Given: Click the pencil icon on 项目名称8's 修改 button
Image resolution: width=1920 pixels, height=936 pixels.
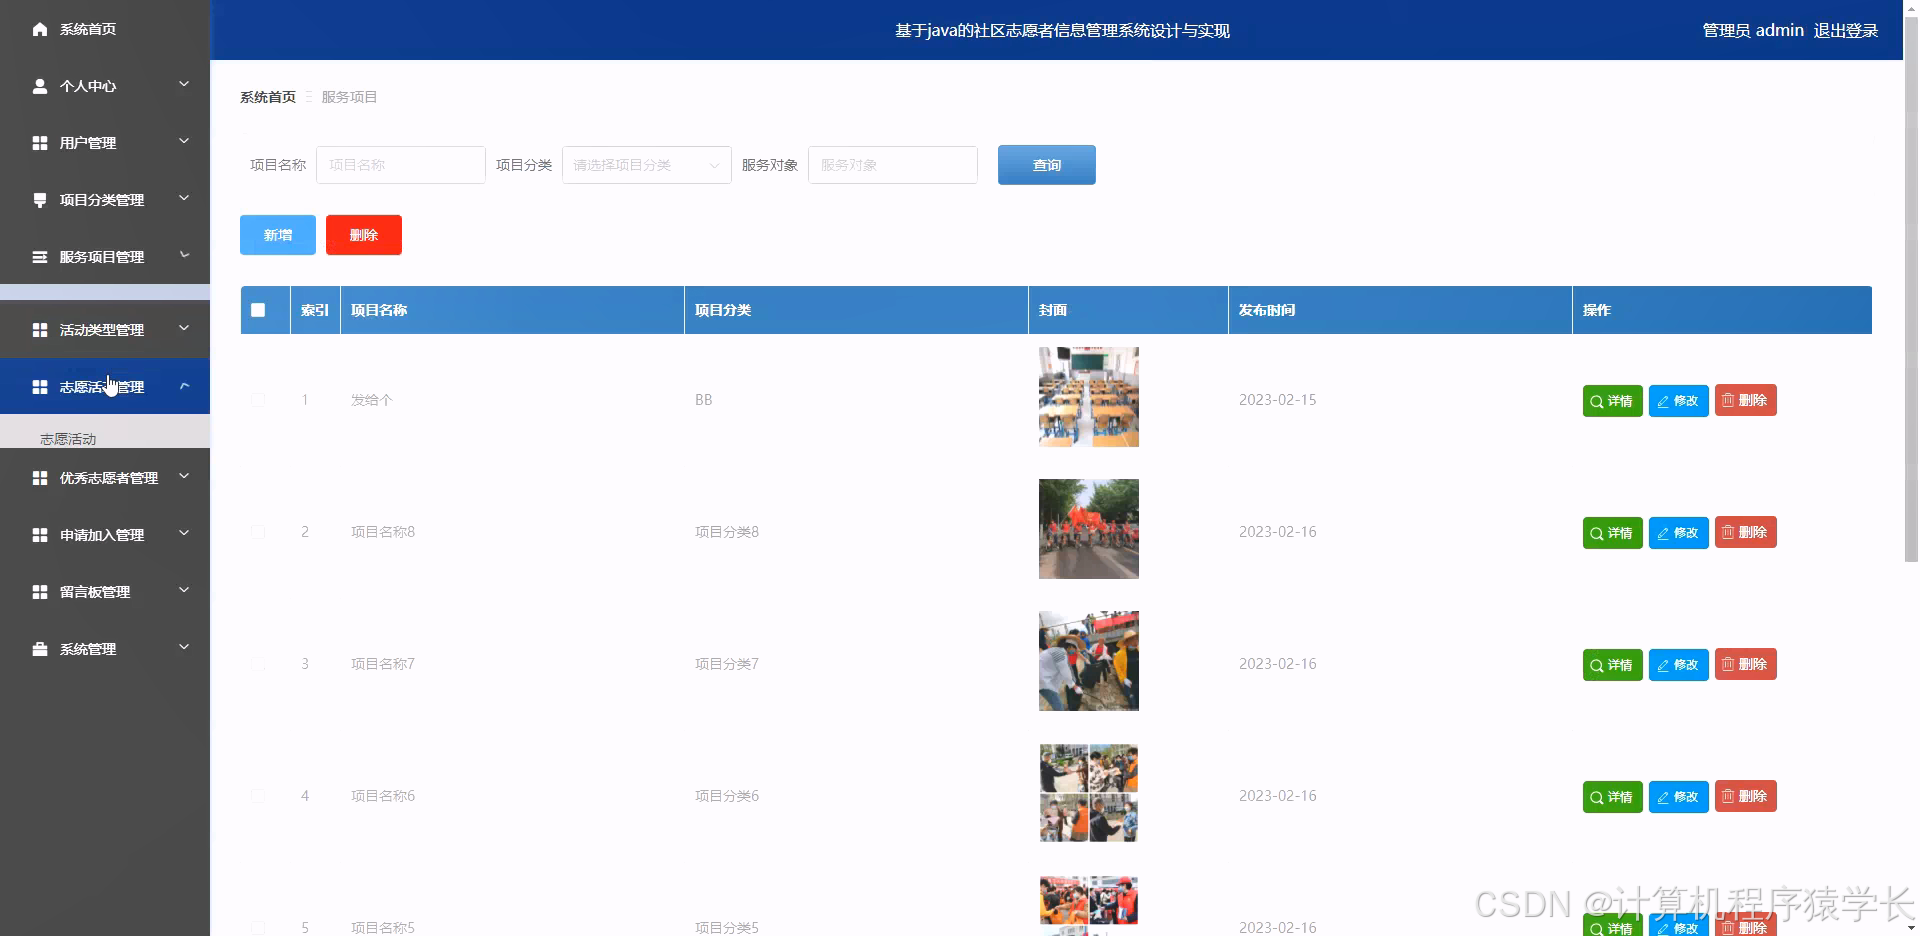Looking at the screenshot, I should click(x=1662, y=533).
